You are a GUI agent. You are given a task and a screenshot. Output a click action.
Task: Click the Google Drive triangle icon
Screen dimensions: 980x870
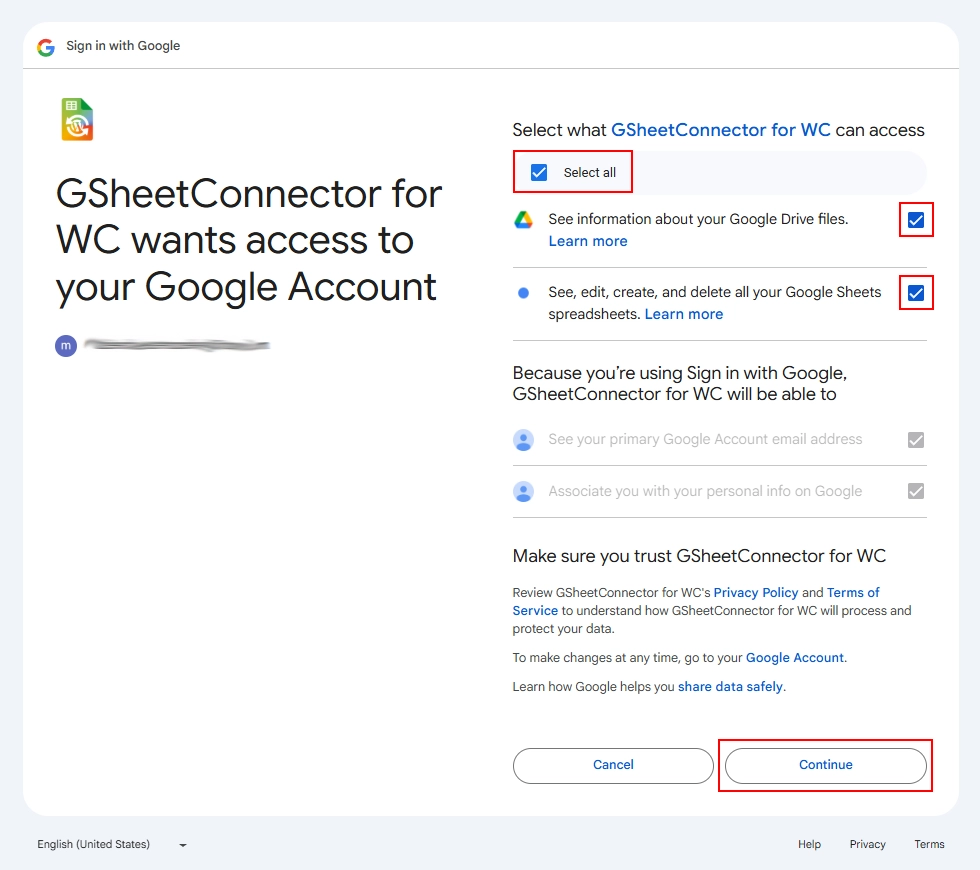522,219
